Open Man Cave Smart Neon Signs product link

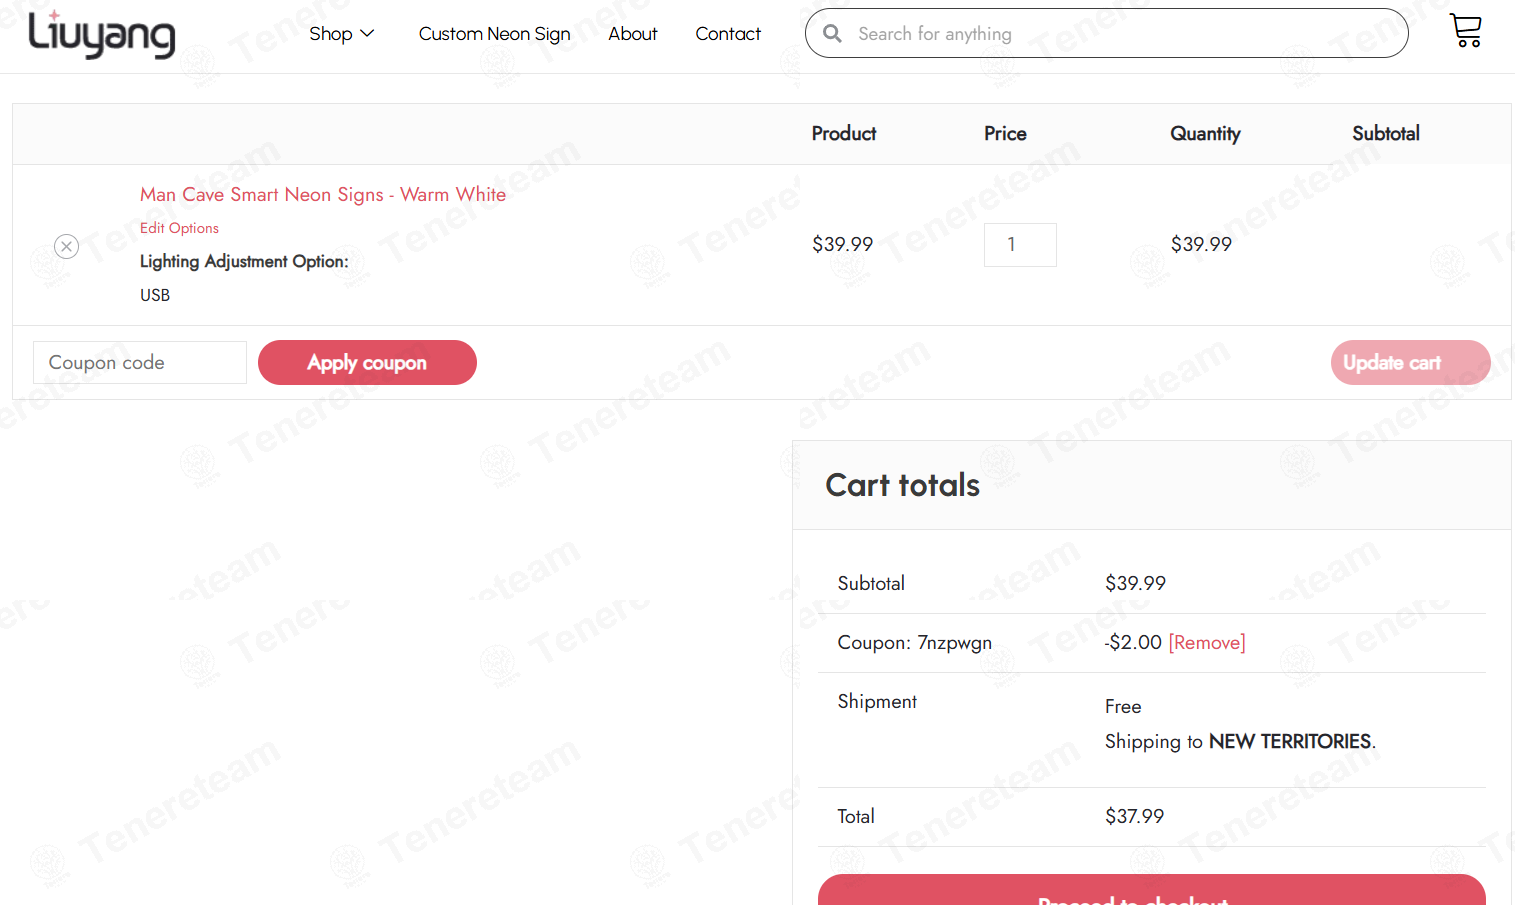click(323, 195)
